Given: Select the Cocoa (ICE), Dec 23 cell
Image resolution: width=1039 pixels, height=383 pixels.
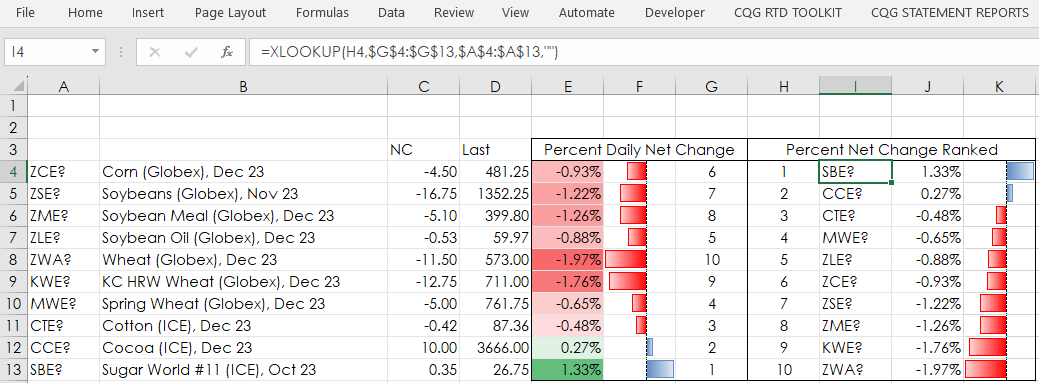Looking at the screenshot, I should click(243, 347).
